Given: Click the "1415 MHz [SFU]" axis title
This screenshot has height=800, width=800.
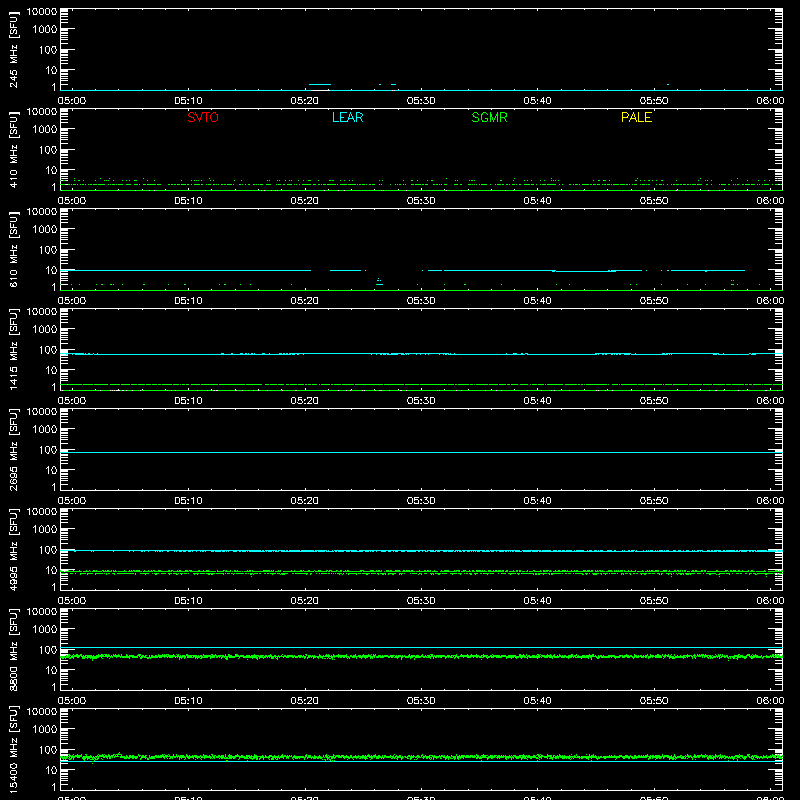Looking at the screenshot, I should (13, 349).
